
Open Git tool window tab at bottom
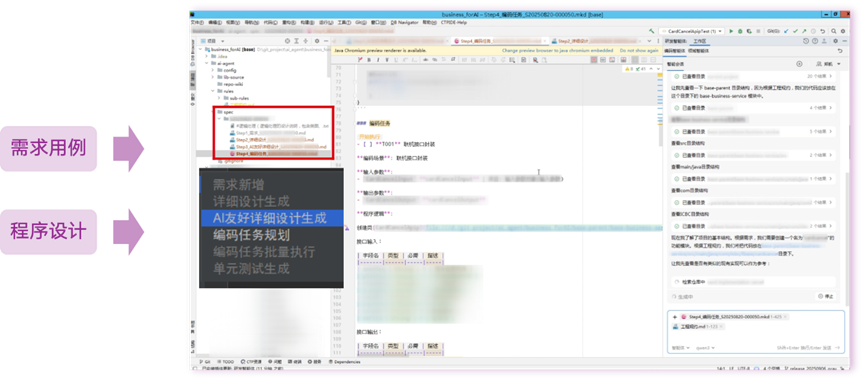tap(204, 362)
